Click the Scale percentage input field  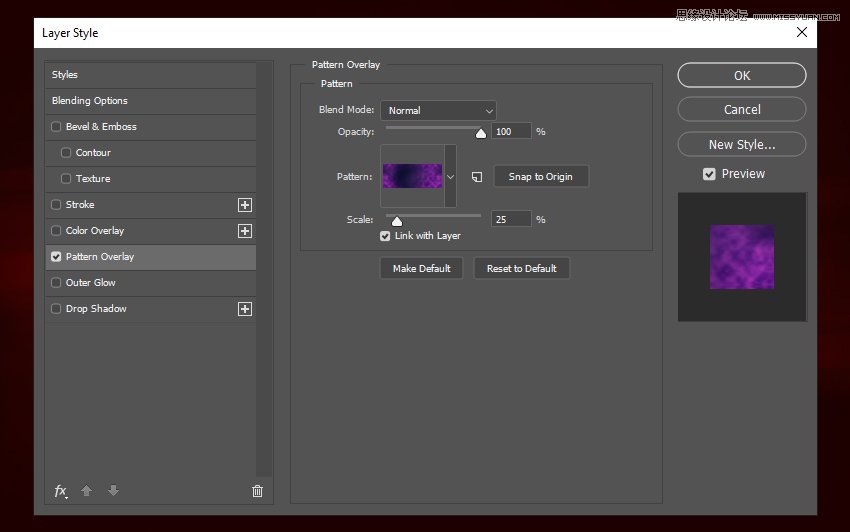tap(511, 219)
